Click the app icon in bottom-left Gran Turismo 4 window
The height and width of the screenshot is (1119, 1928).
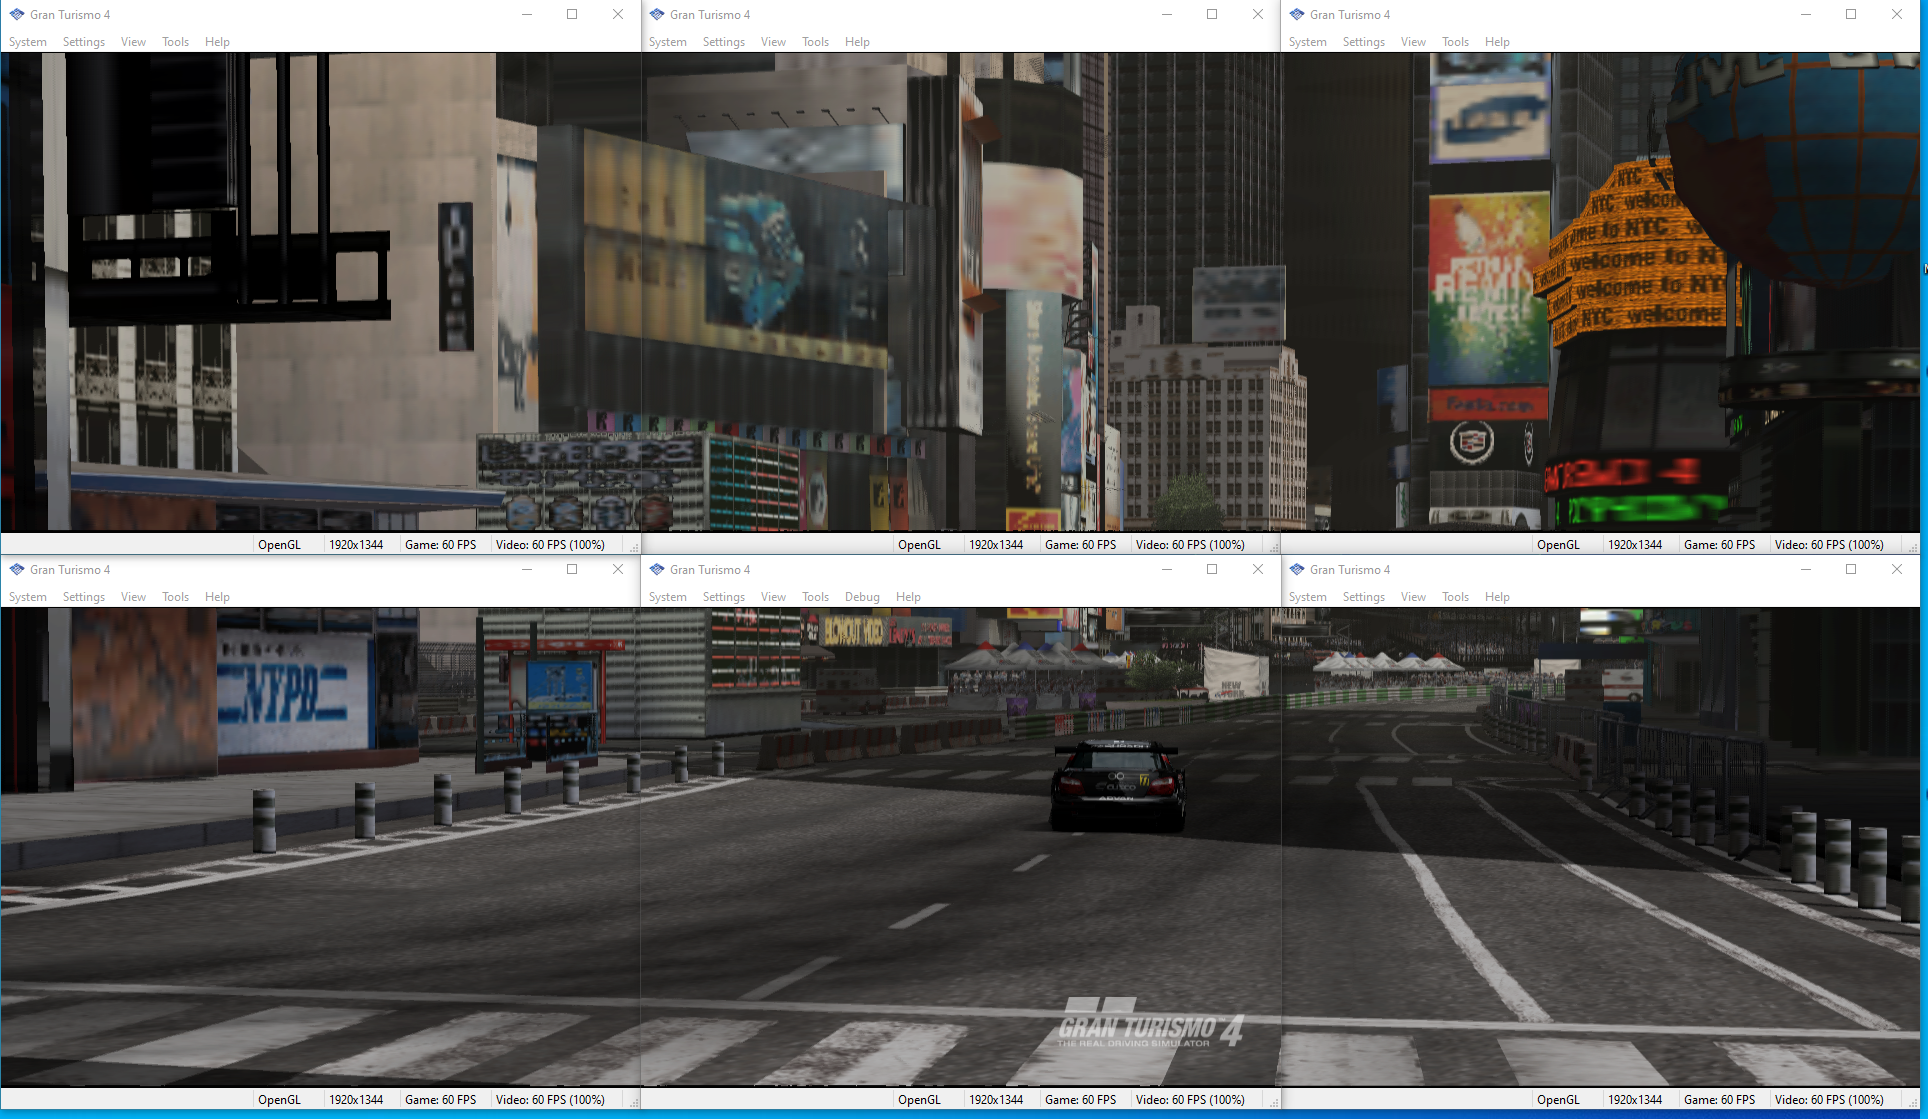point(17,569)
